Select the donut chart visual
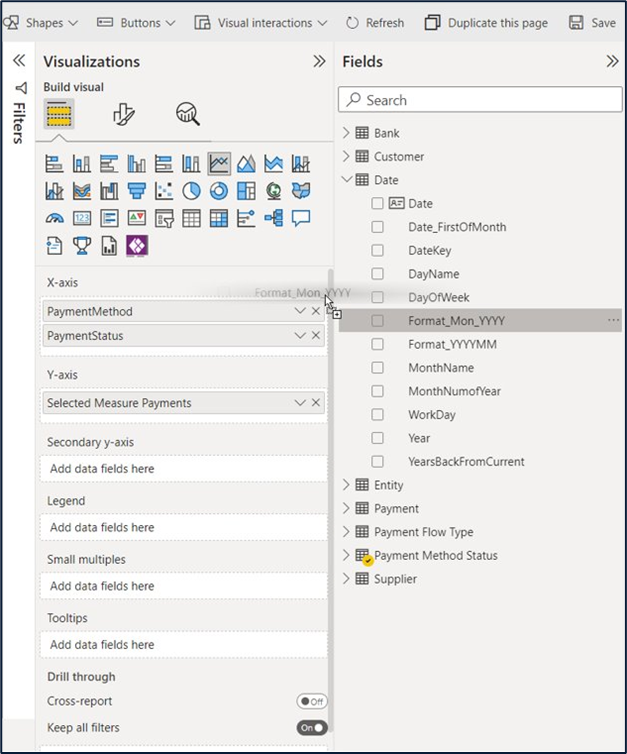627x754 pixels. 219,191
